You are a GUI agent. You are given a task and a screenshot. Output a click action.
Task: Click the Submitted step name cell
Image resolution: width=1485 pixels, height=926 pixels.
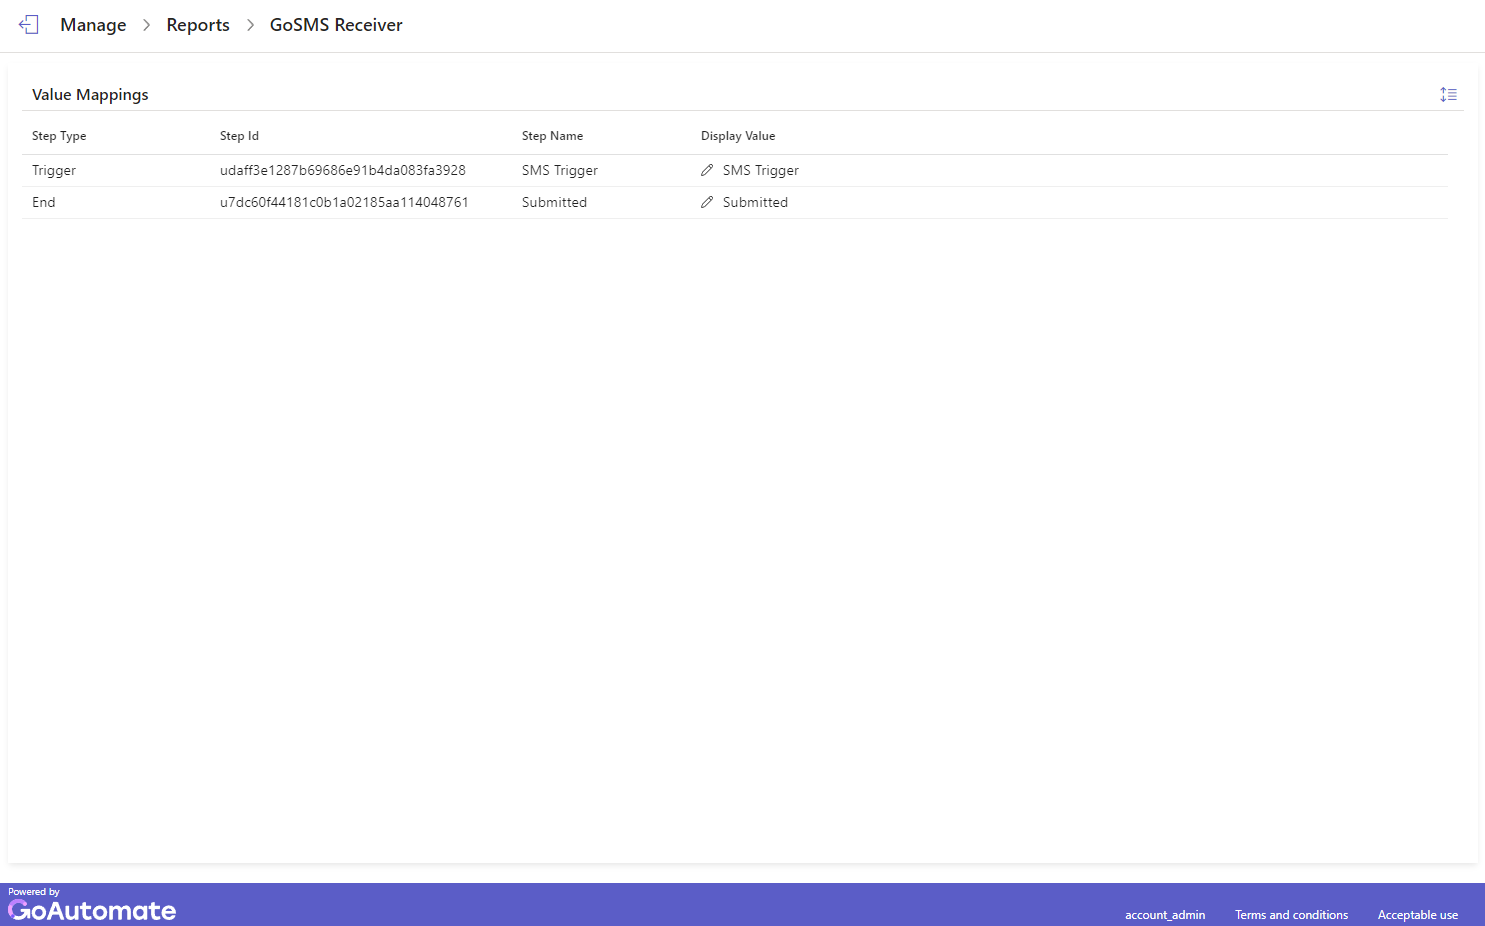point(554,202)
